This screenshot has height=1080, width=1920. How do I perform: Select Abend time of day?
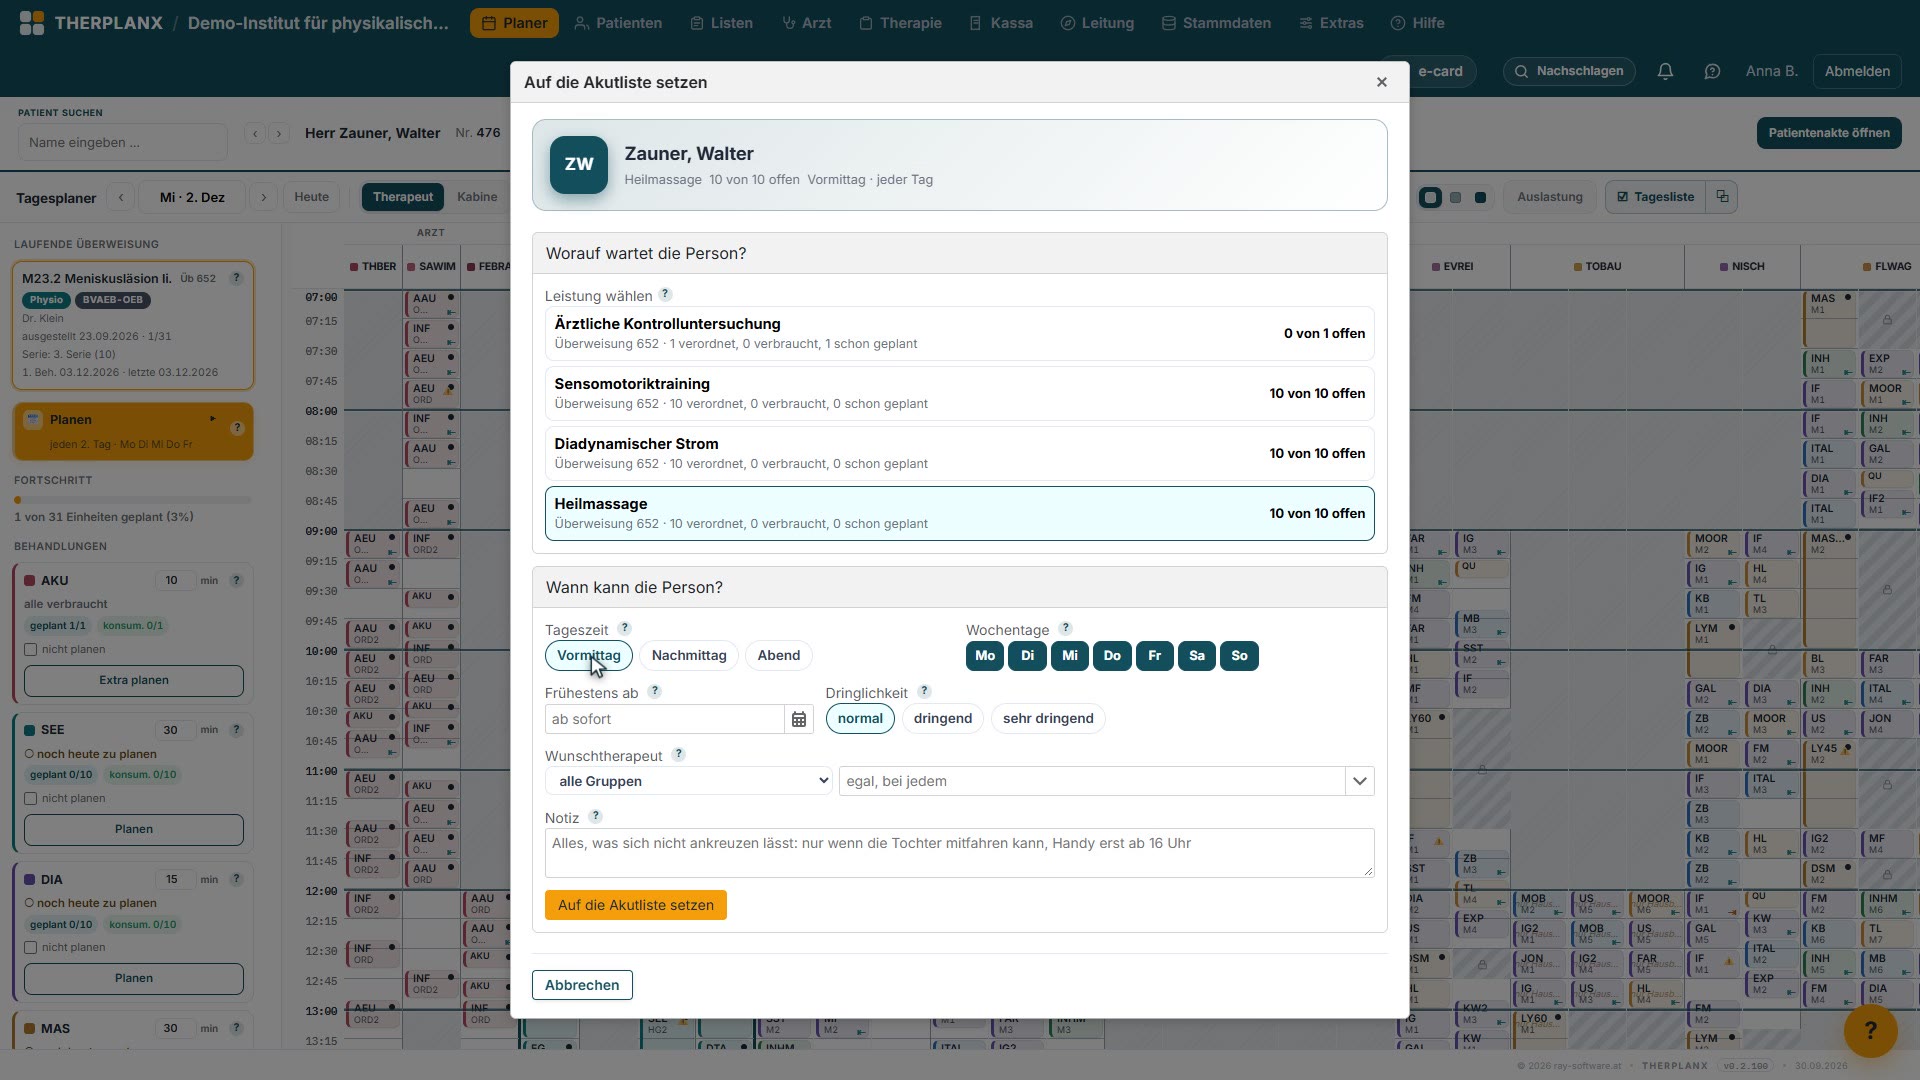[779, 656]
